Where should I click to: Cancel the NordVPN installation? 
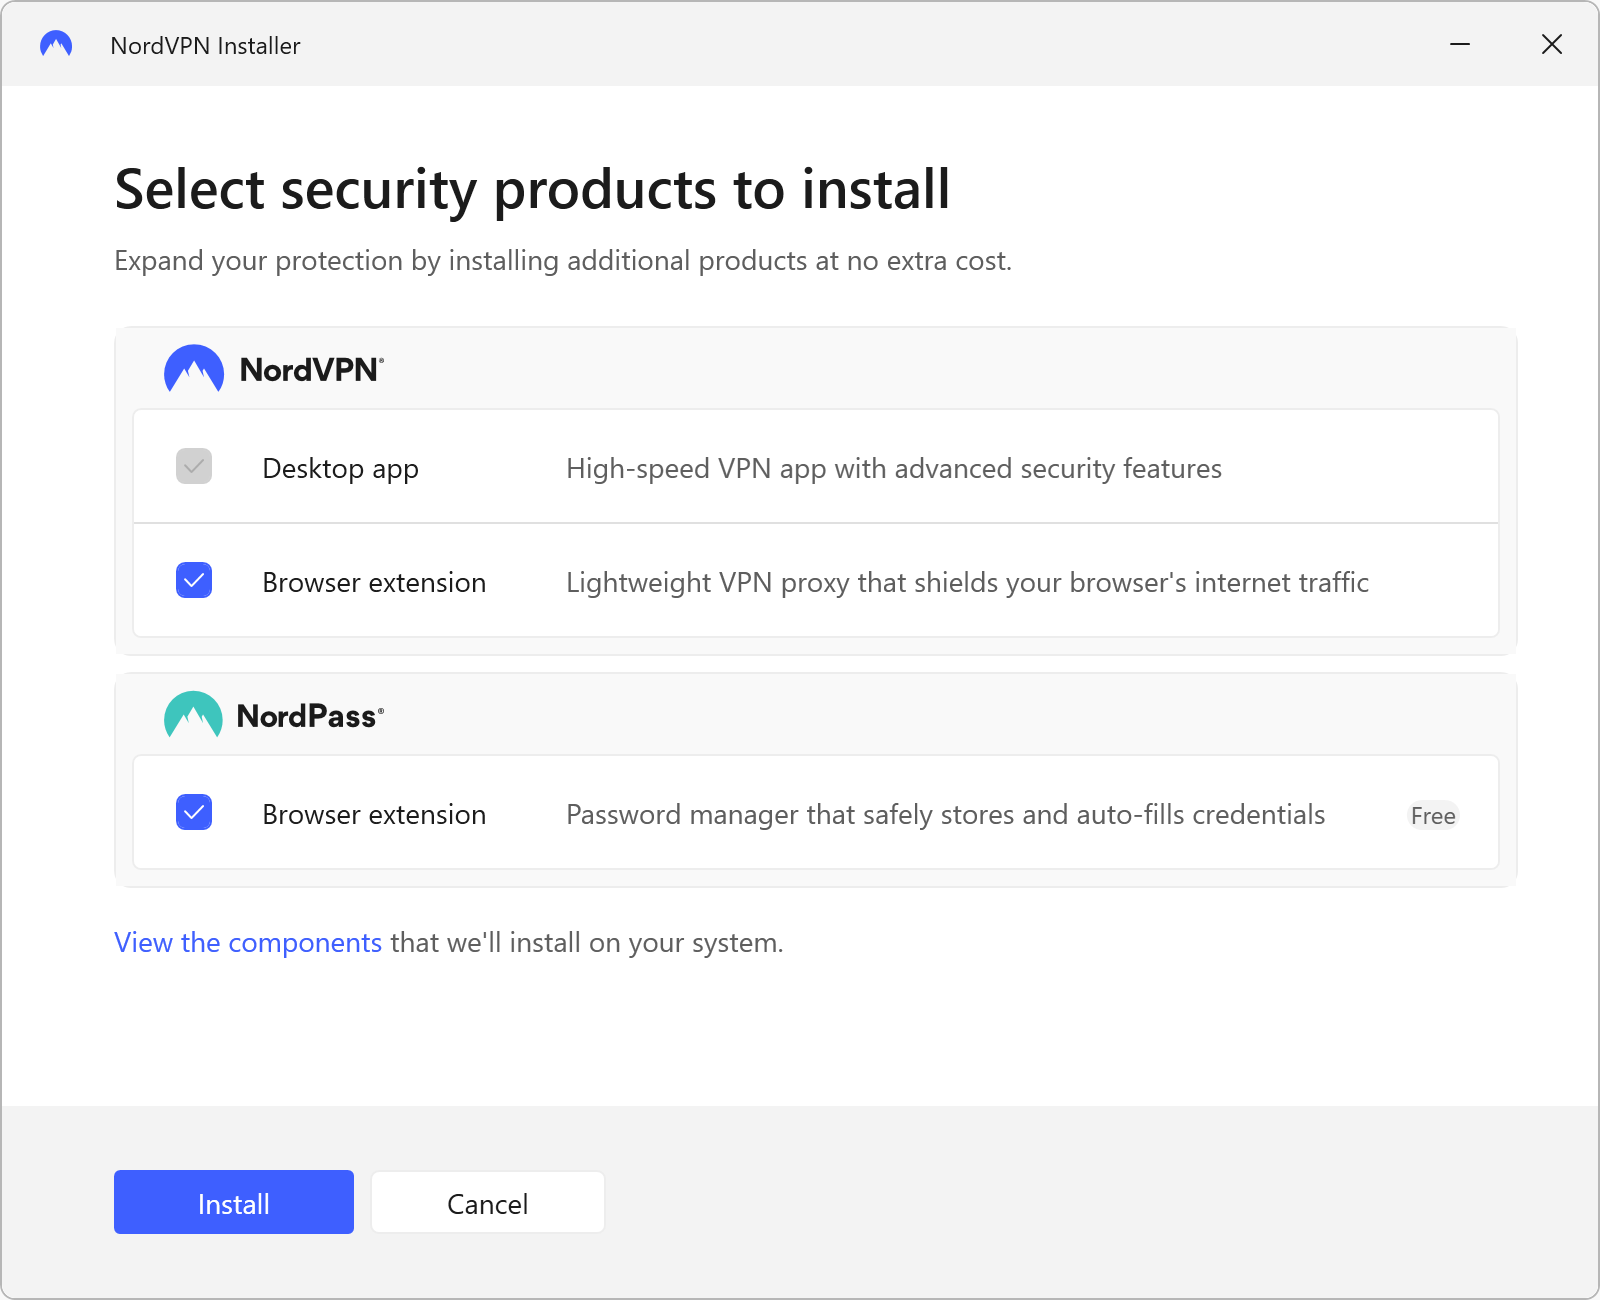pos(488,1202)
